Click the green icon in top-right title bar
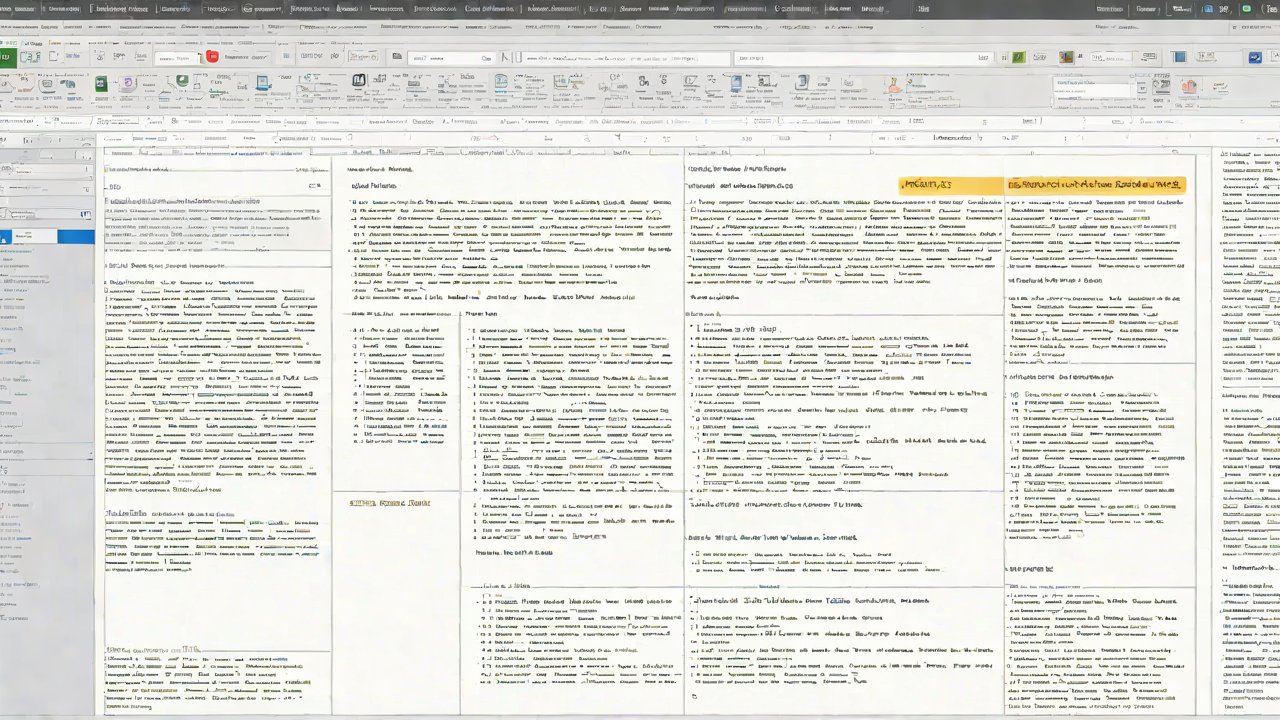1280x720 pixels. 1246,9
